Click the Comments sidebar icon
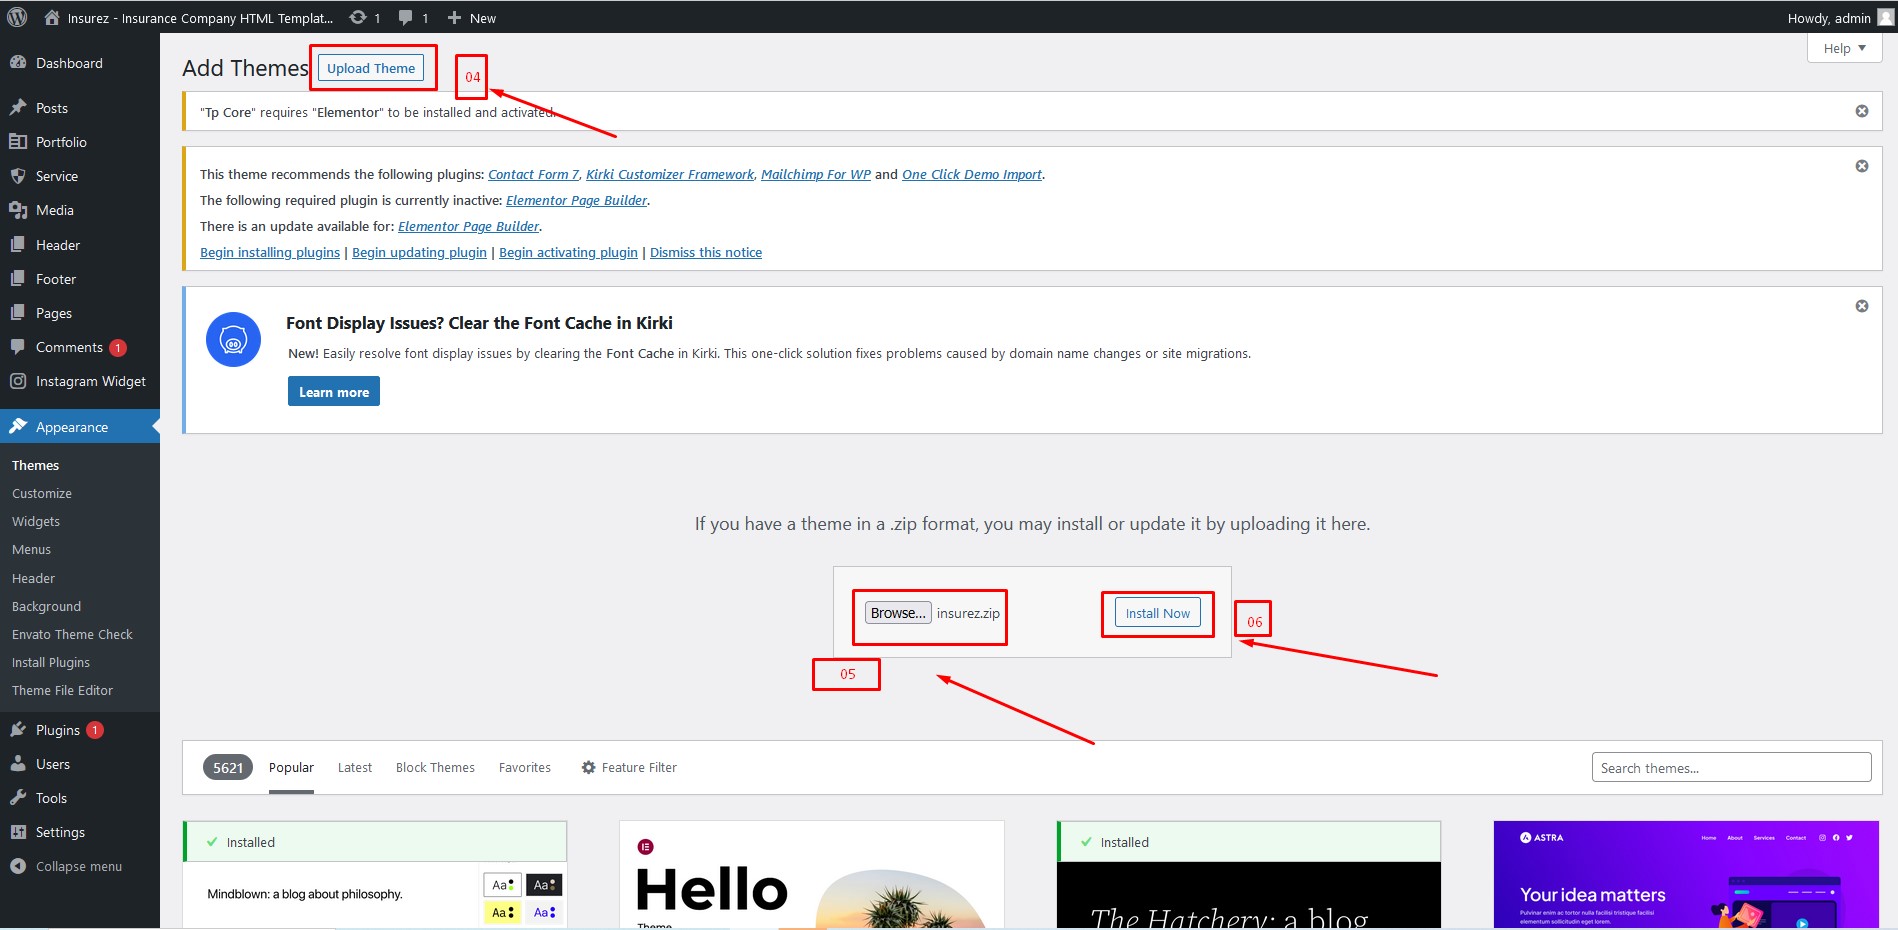The image size is (1898, 930). tap(18, 346)
